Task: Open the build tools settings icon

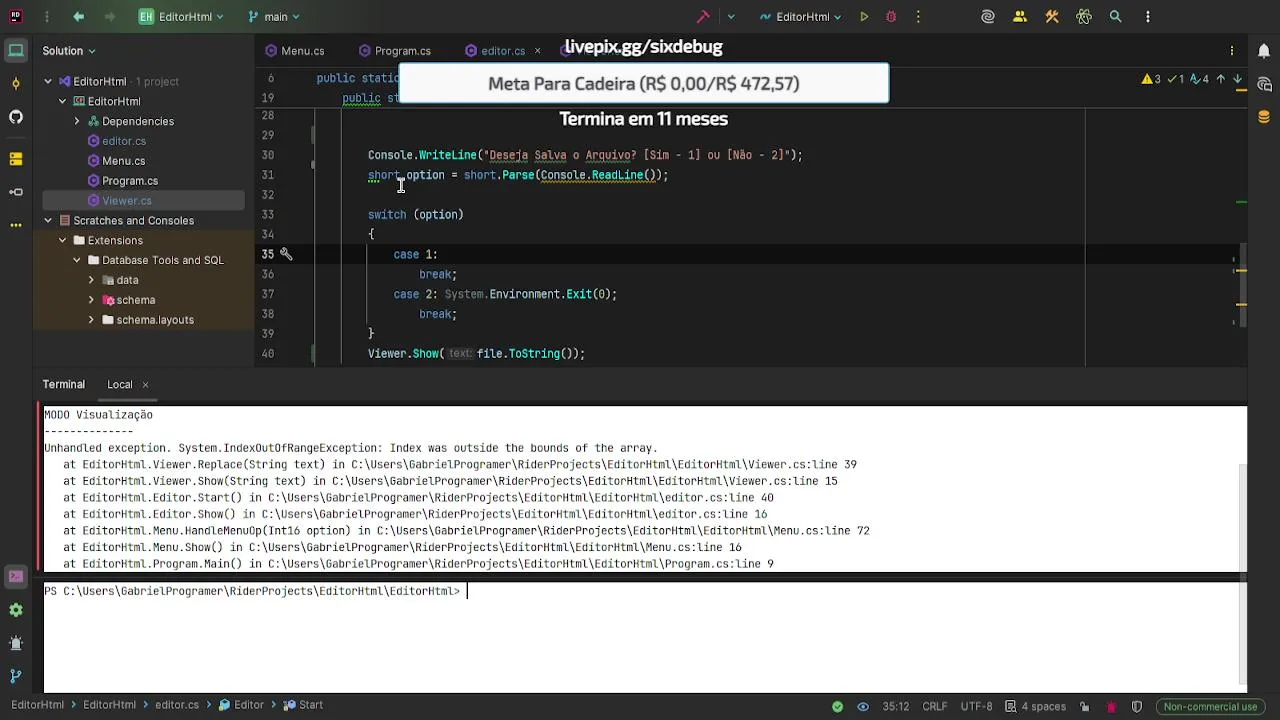Action: click(x=1052, y=17)
